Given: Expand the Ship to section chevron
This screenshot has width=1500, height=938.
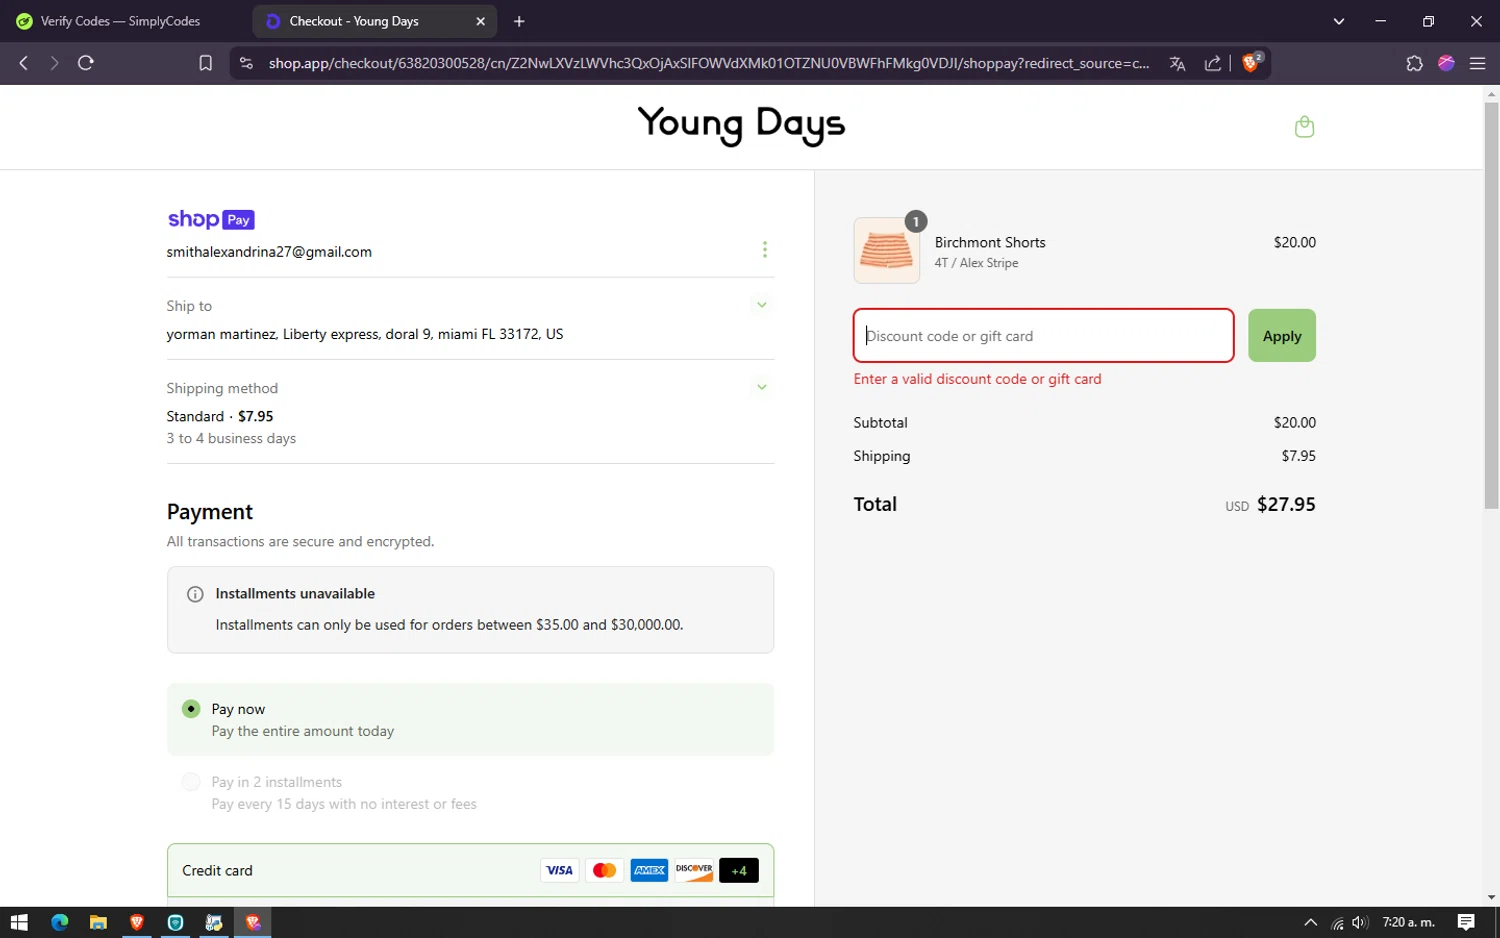Looking at the screenshot, I should click(762, 305).
